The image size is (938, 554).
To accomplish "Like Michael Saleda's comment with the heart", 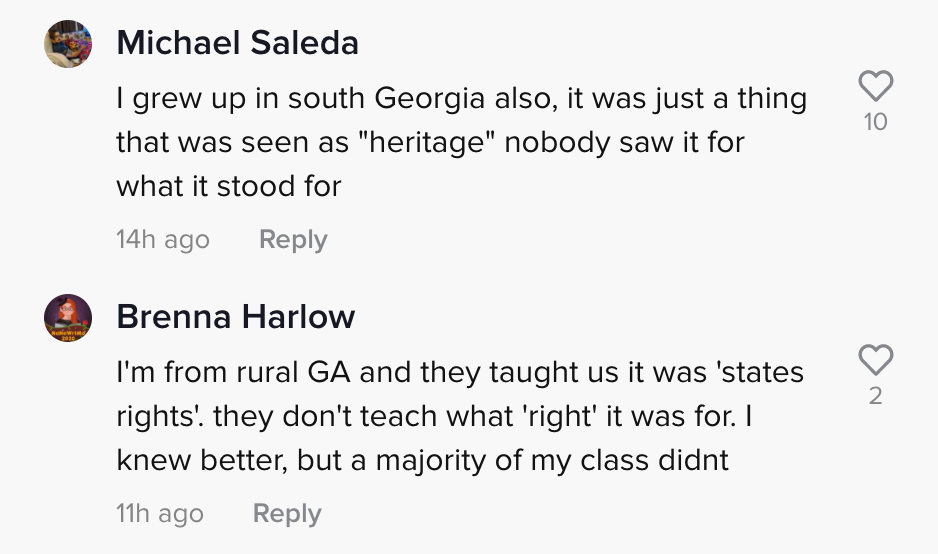I will pyautogui.click(x=876, y=86).
